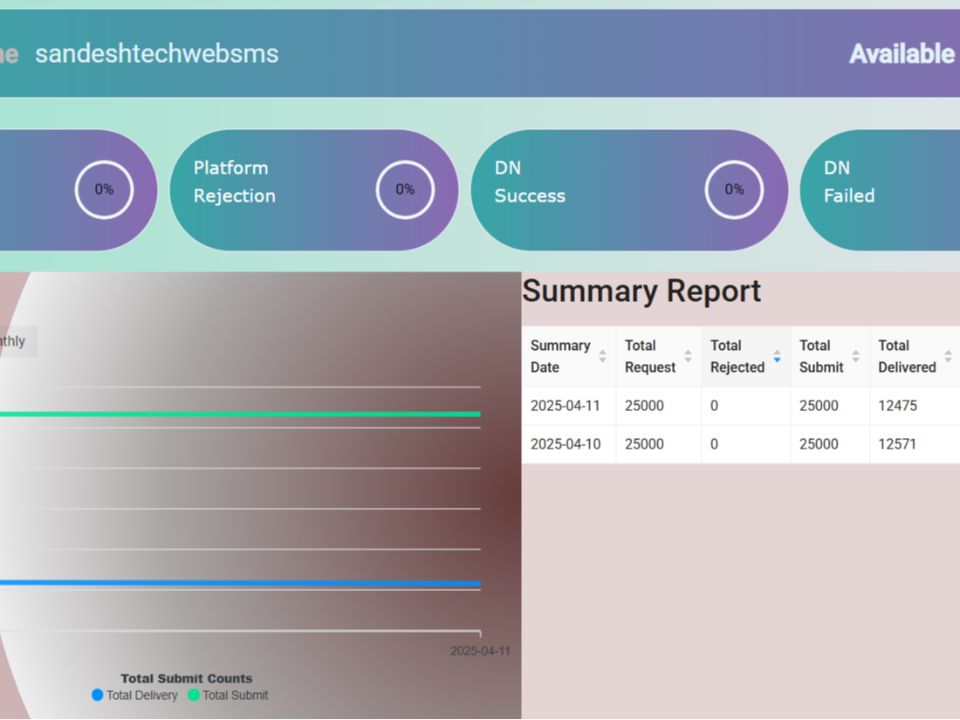Viewport: 960px width, 720px height.
Task: Toggle Total Submit series in chart legend
Action: point(228,695)
